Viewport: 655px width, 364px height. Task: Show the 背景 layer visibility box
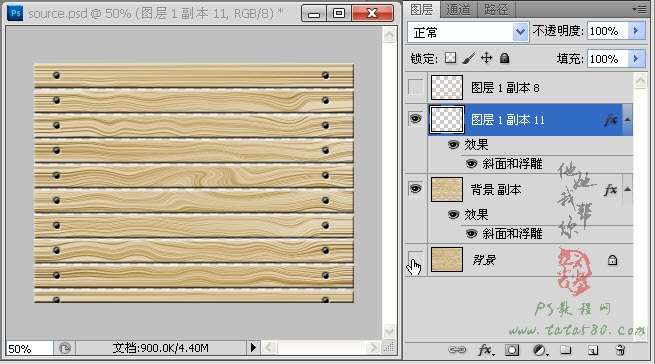[x=415, y=259]
